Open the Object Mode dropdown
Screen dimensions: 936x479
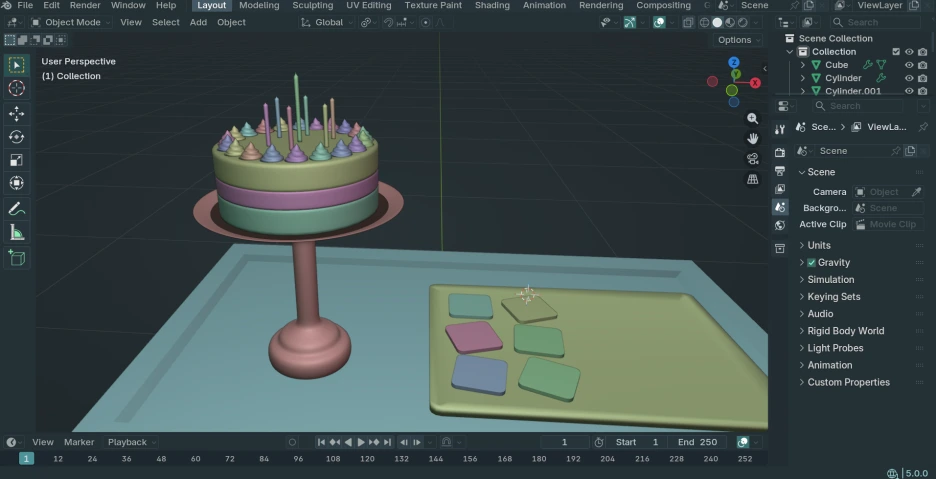tap(70, 23)
